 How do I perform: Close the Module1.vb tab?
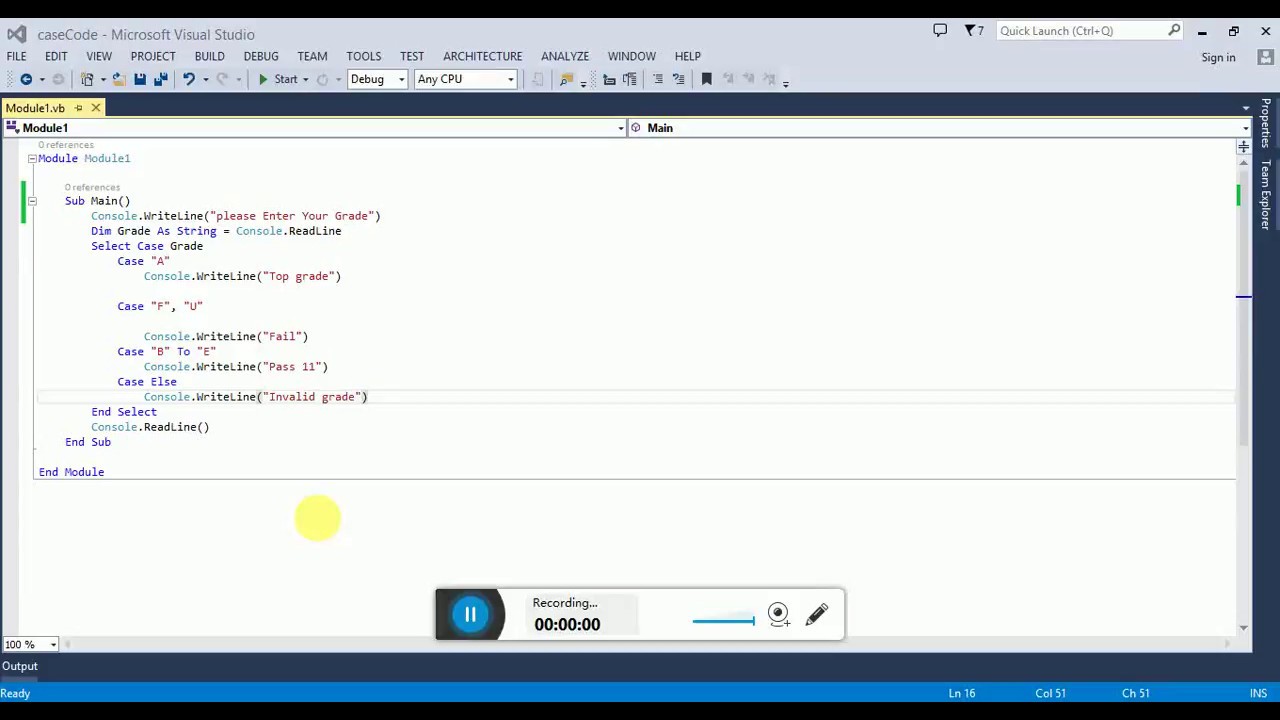tap(96, 108)
